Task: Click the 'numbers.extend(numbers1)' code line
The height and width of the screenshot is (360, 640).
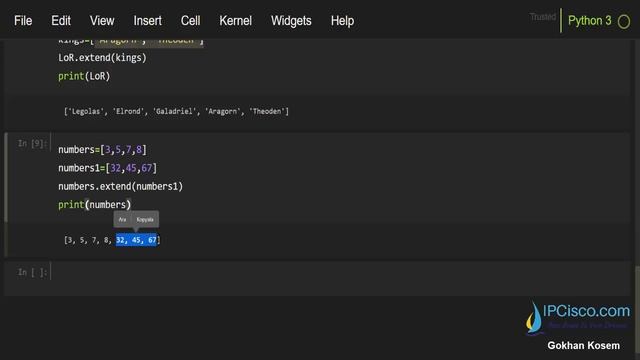Action: 120,187
